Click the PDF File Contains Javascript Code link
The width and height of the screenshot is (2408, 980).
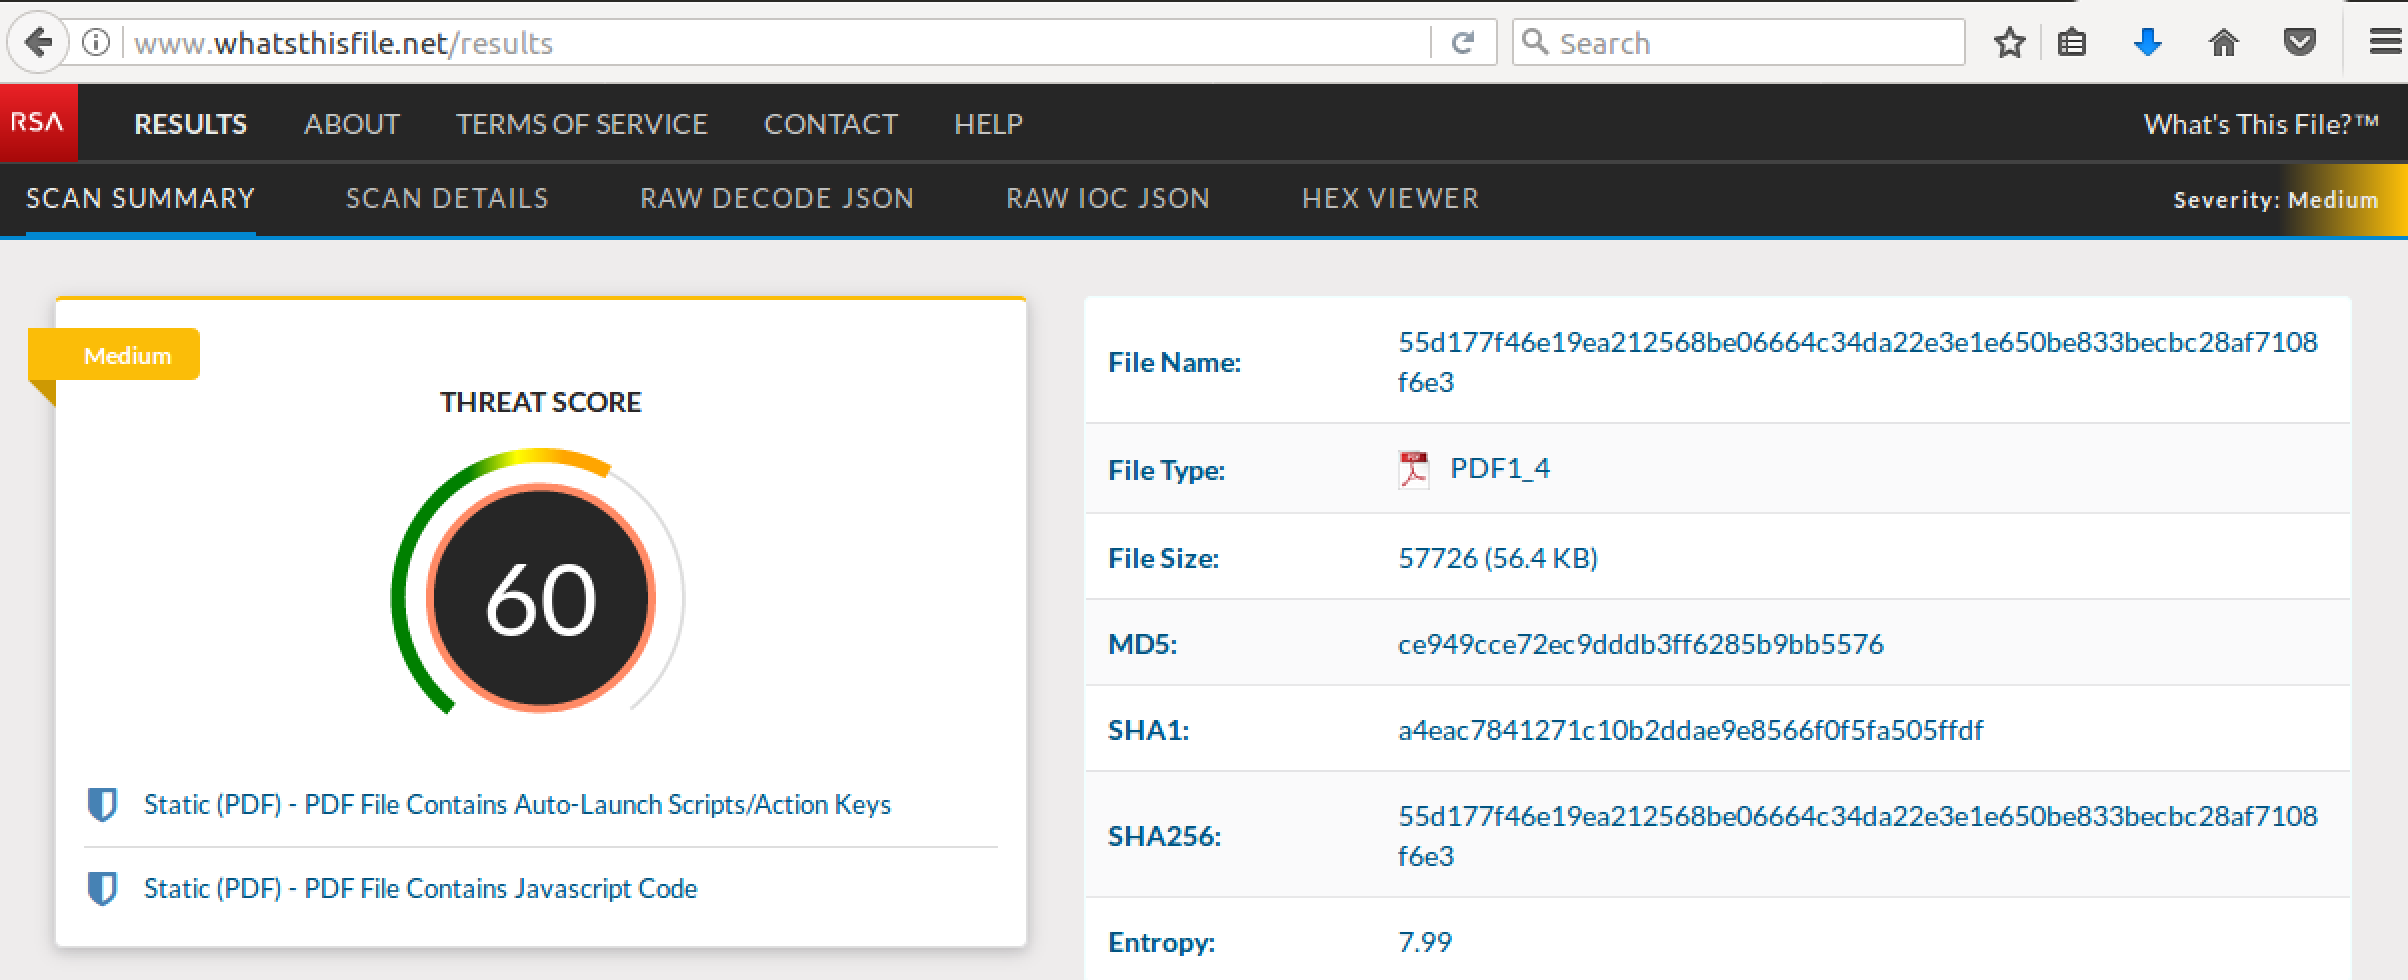[420, 888]
